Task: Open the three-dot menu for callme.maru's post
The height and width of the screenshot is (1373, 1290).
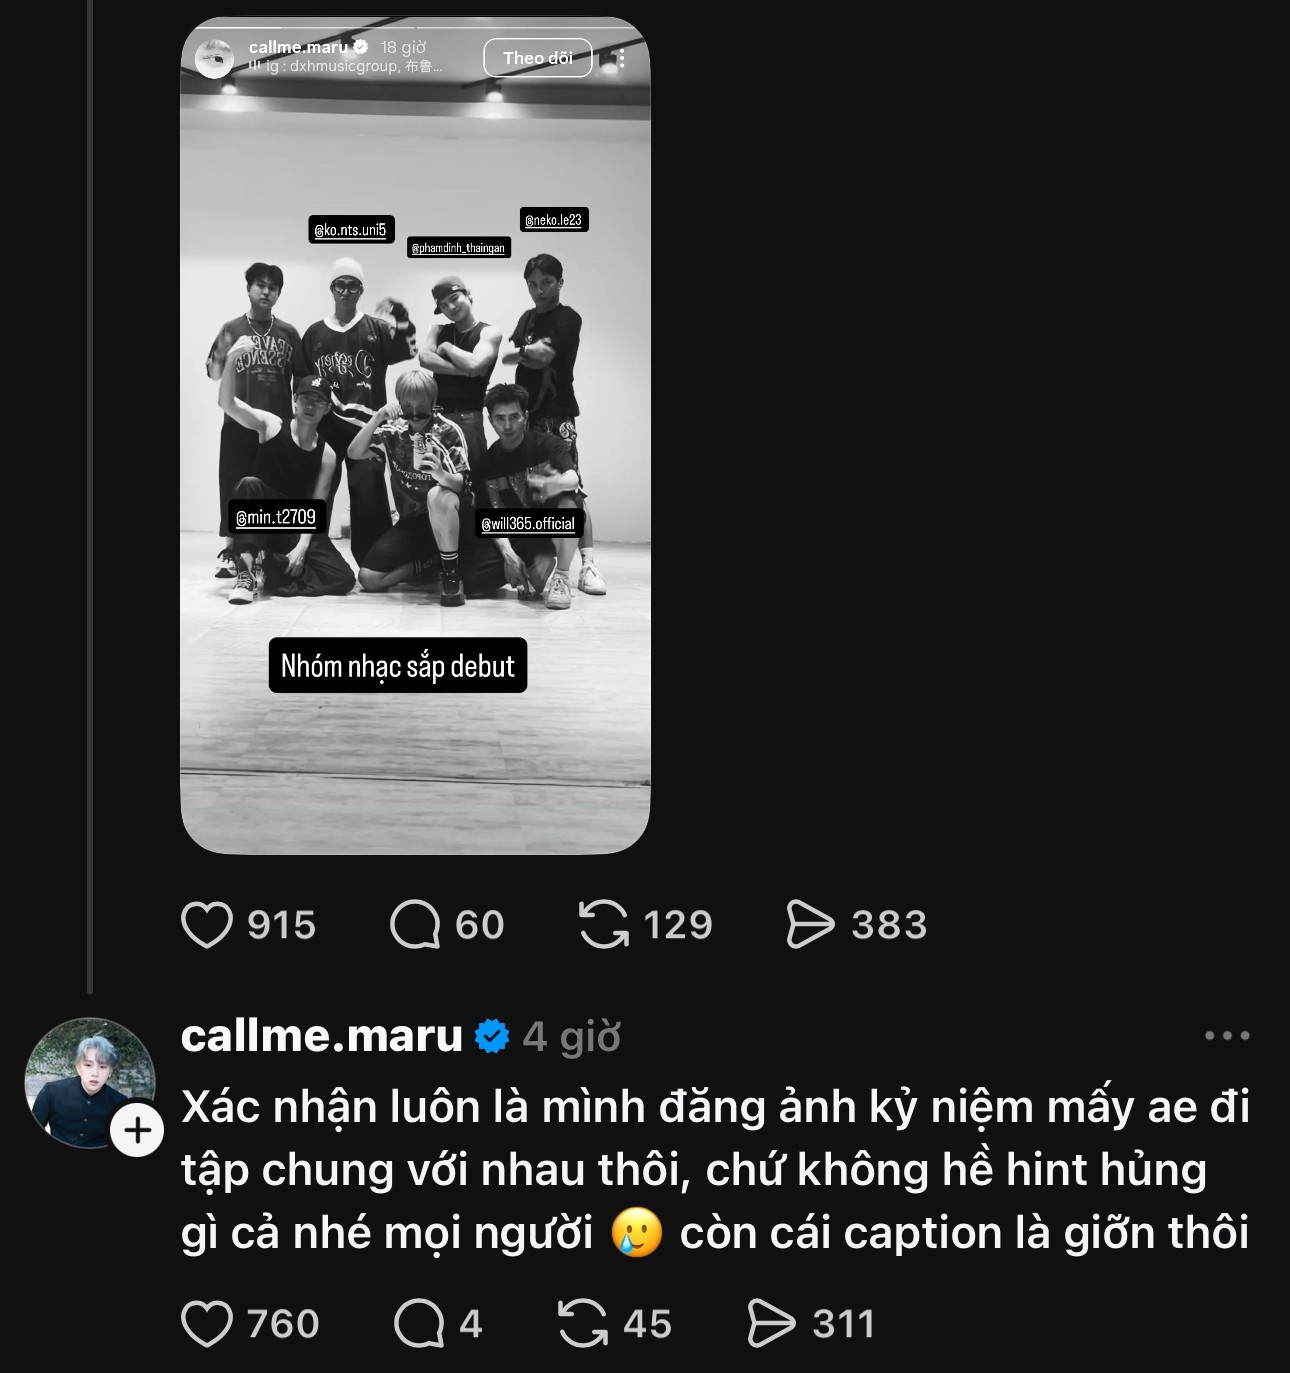Action: point(1227,1036)
